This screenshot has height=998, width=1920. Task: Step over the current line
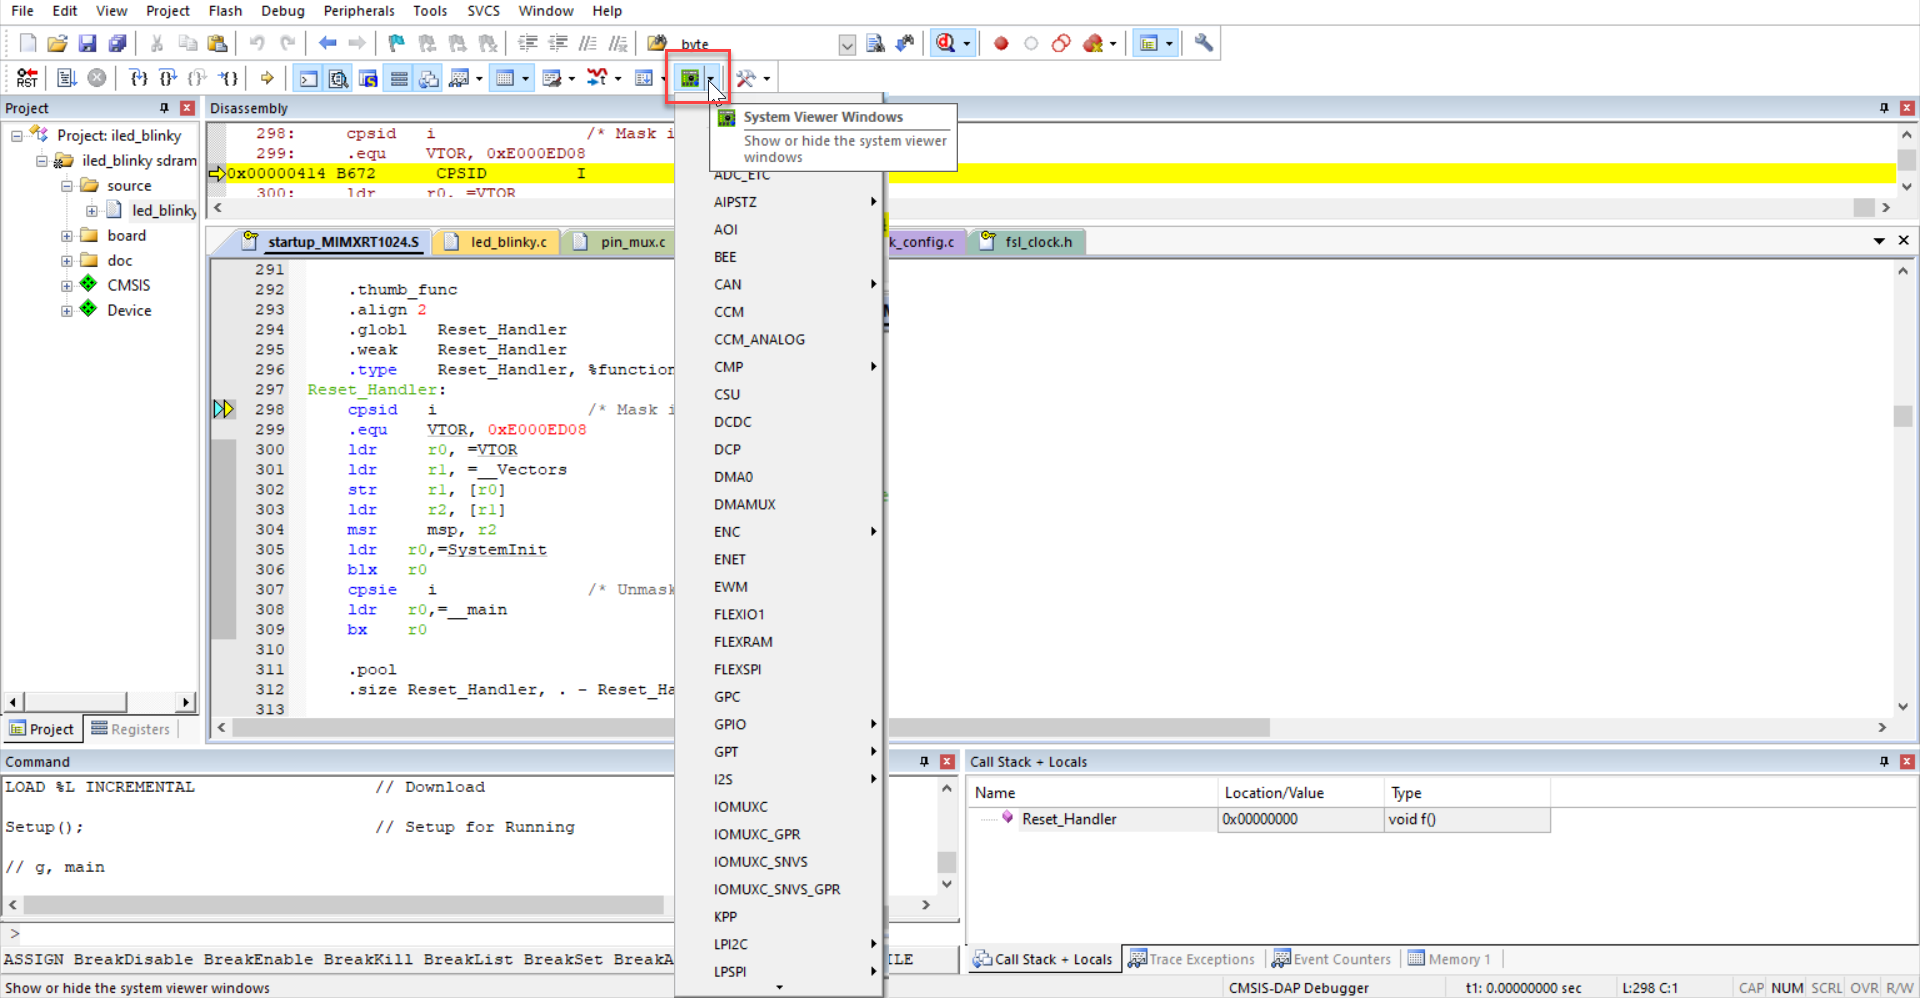point(167,77)
